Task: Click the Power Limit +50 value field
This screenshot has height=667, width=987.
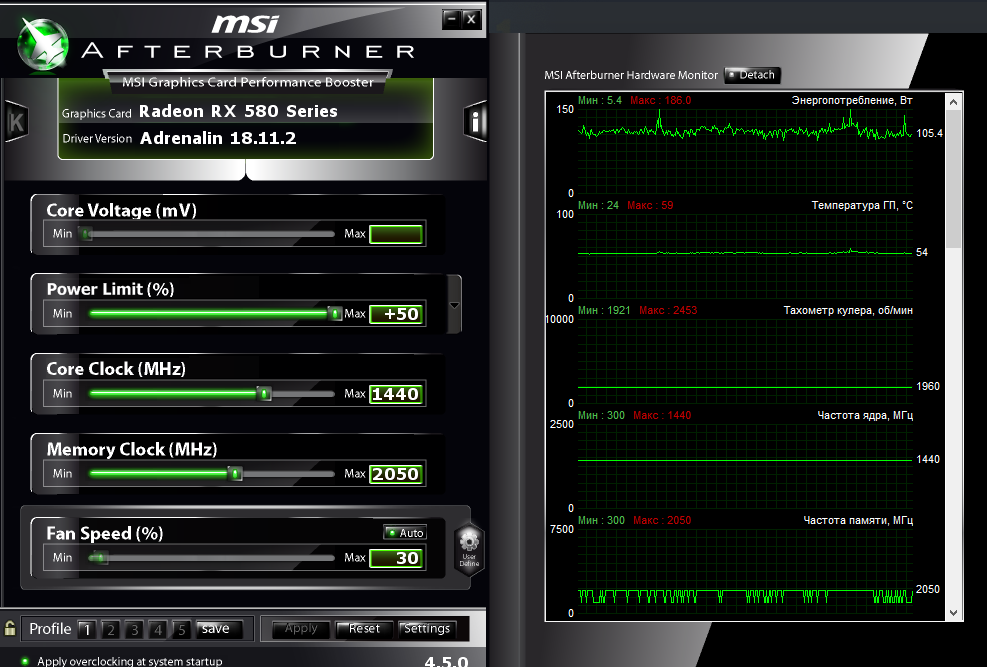Action: click(x=396, y=314)
